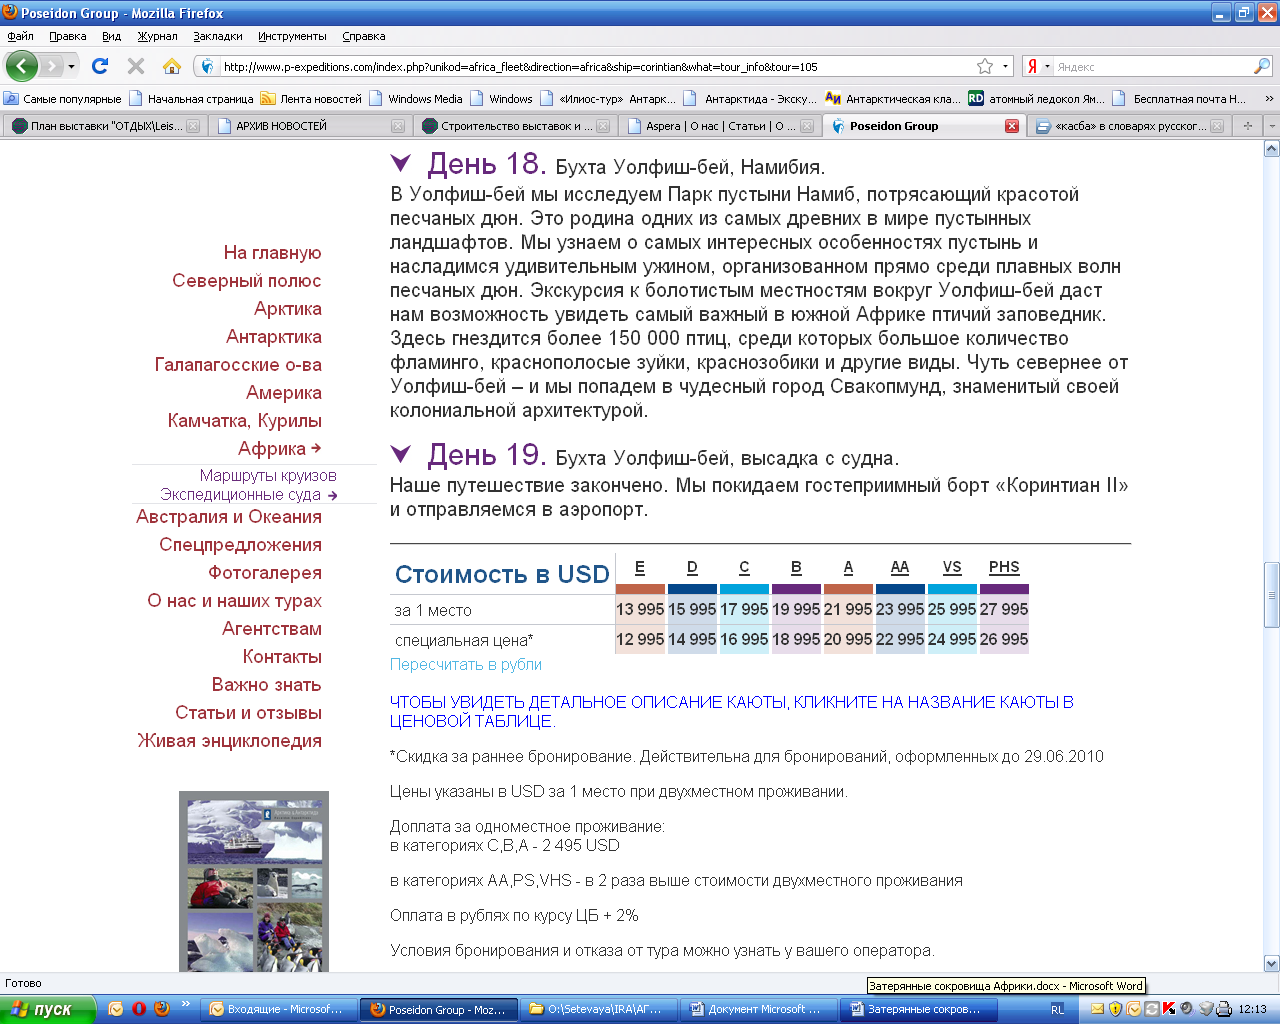Click the brochure cover thumbnail in the sidebar
This screenshot has width=1280, height=1024.
tap(254, 881)
